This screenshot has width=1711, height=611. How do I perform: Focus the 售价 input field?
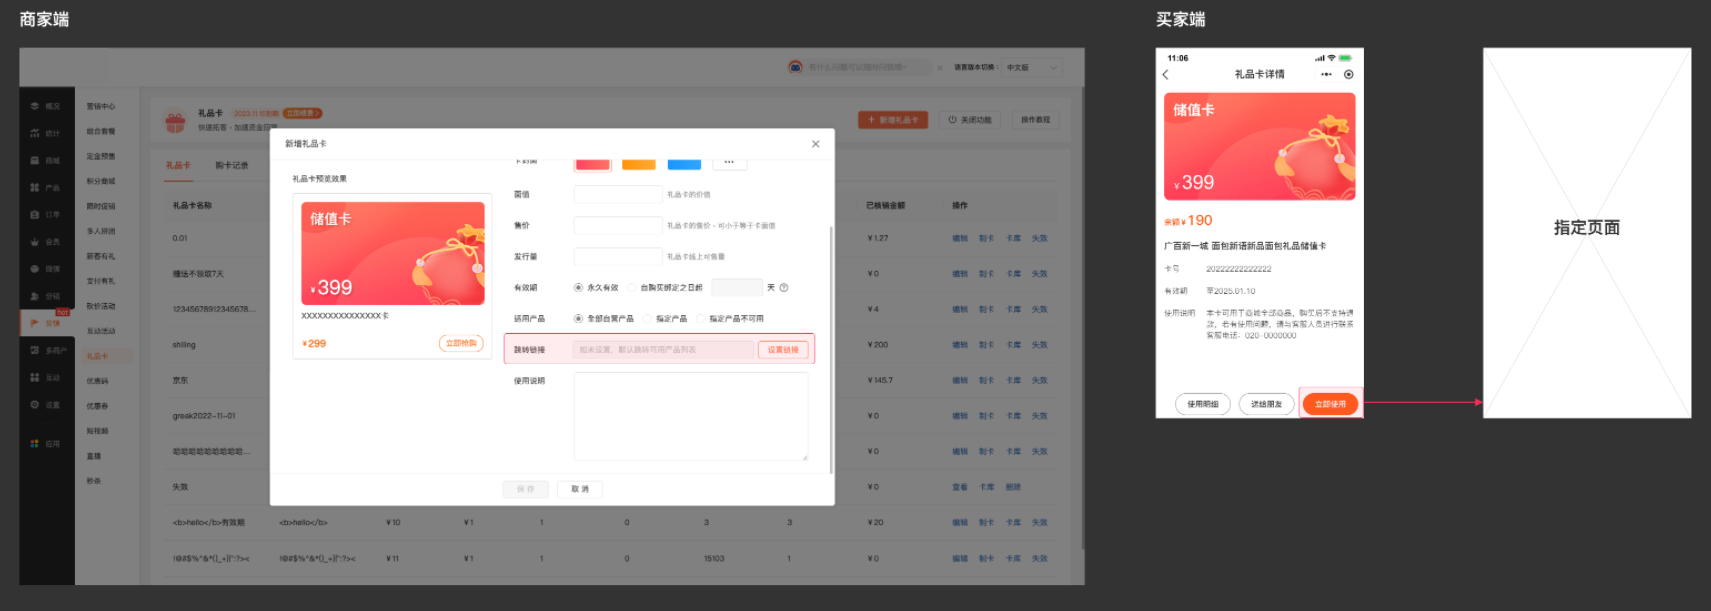click(x=618, y=226)
